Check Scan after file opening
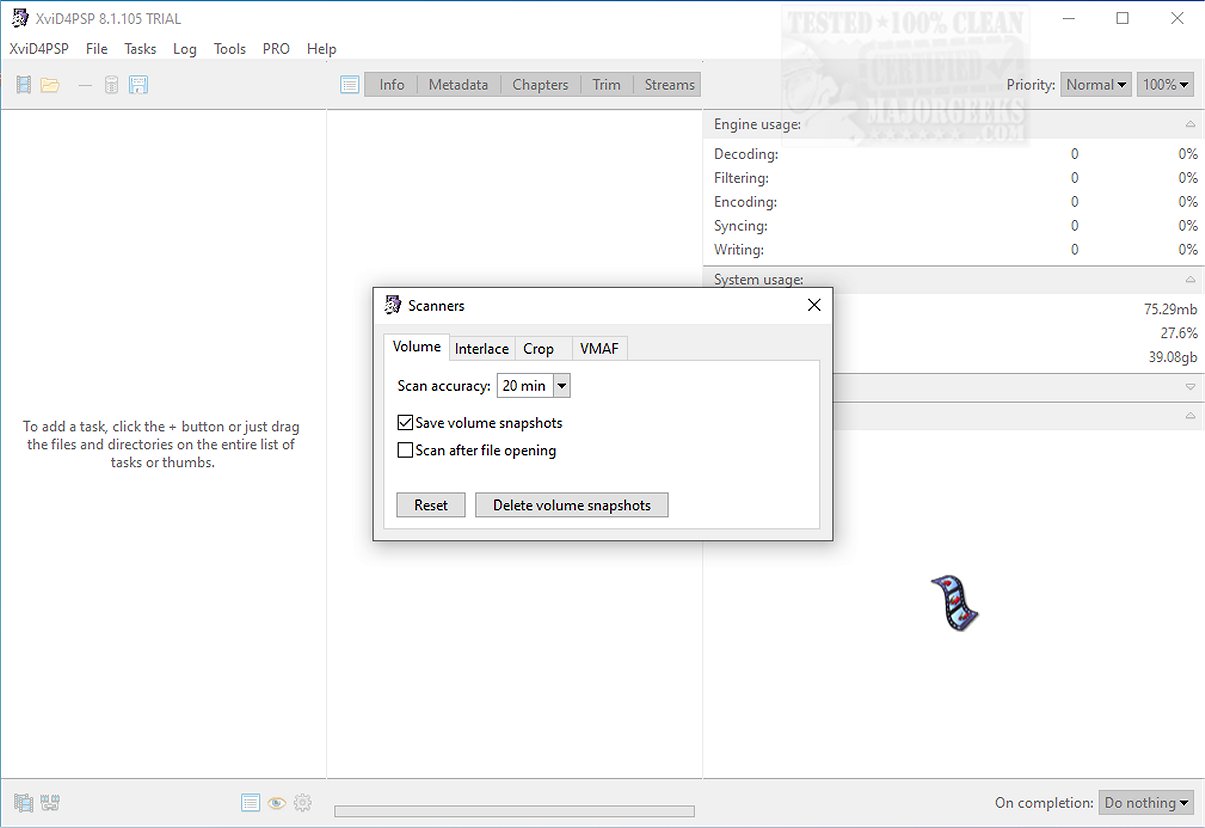 405,450
